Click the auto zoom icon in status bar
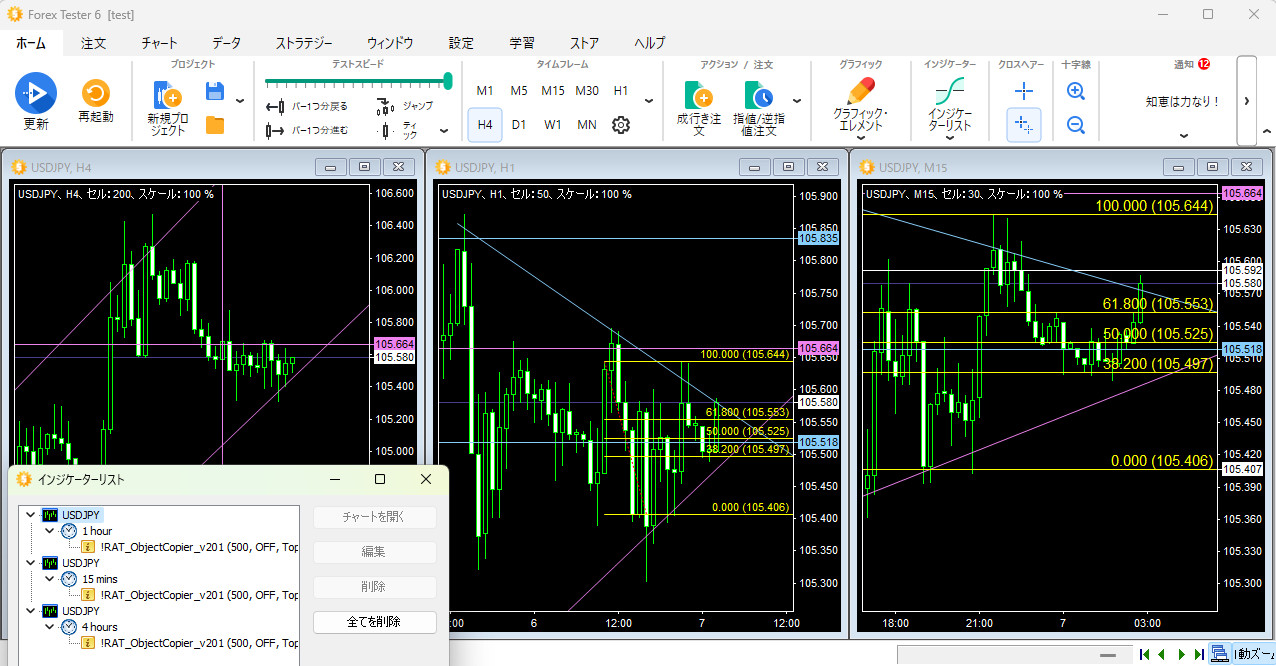The image size is (1276, 666). [x=1219, y=654]
